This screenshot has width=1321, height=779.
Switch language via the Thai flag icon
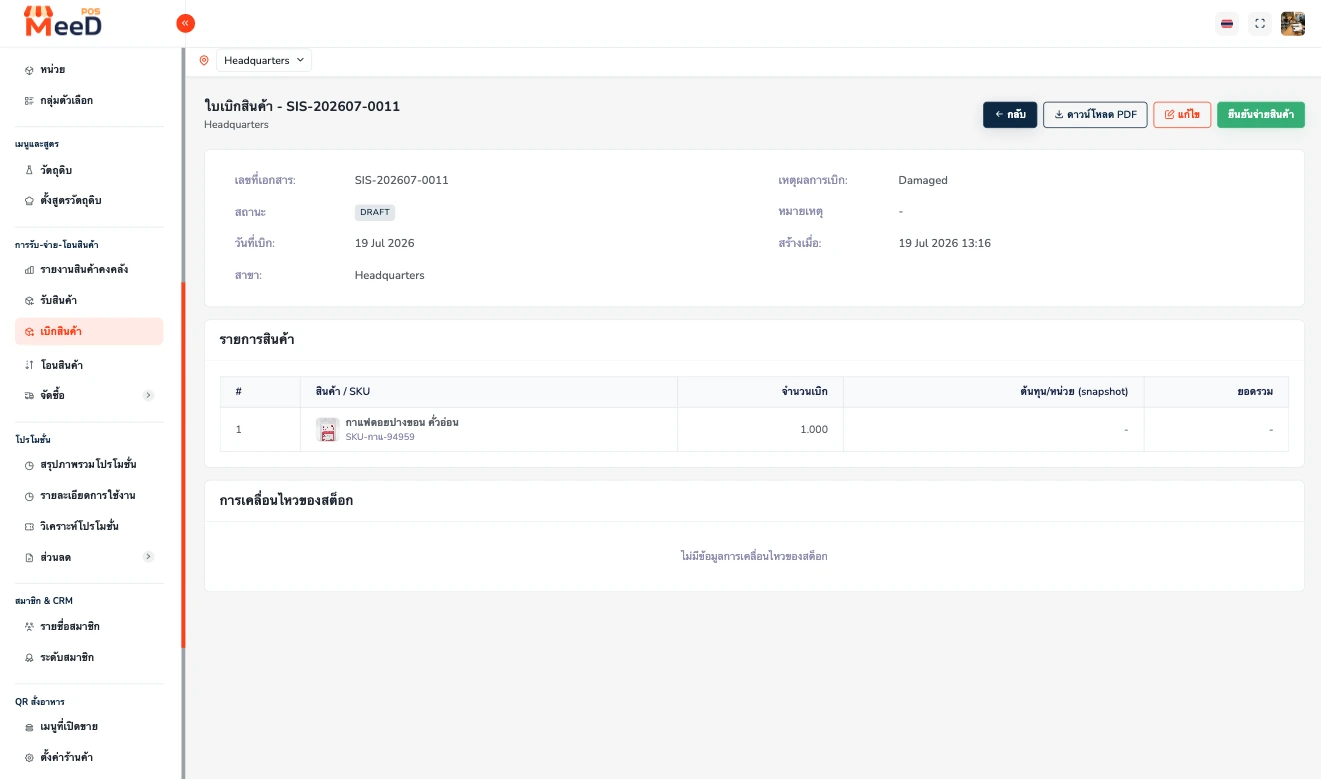(1227, 24)
